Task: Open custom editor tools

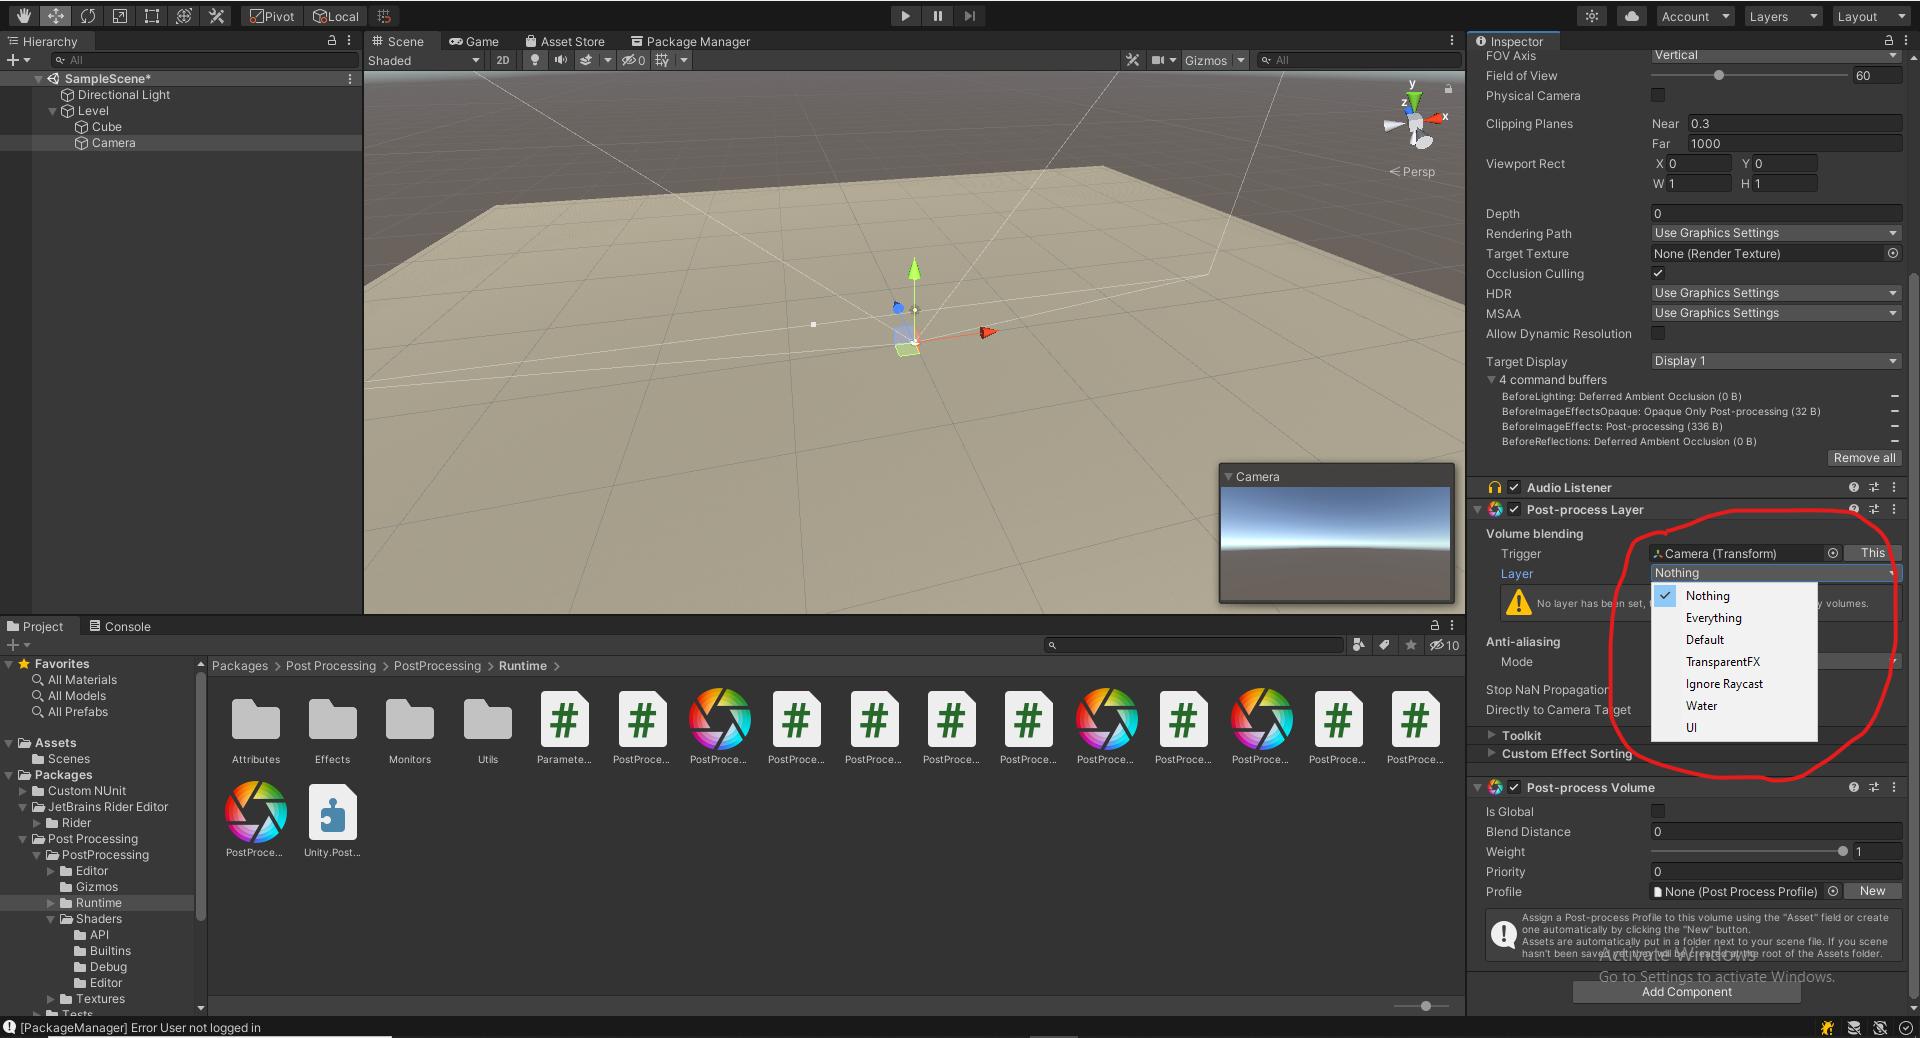Action: (215, 16)
